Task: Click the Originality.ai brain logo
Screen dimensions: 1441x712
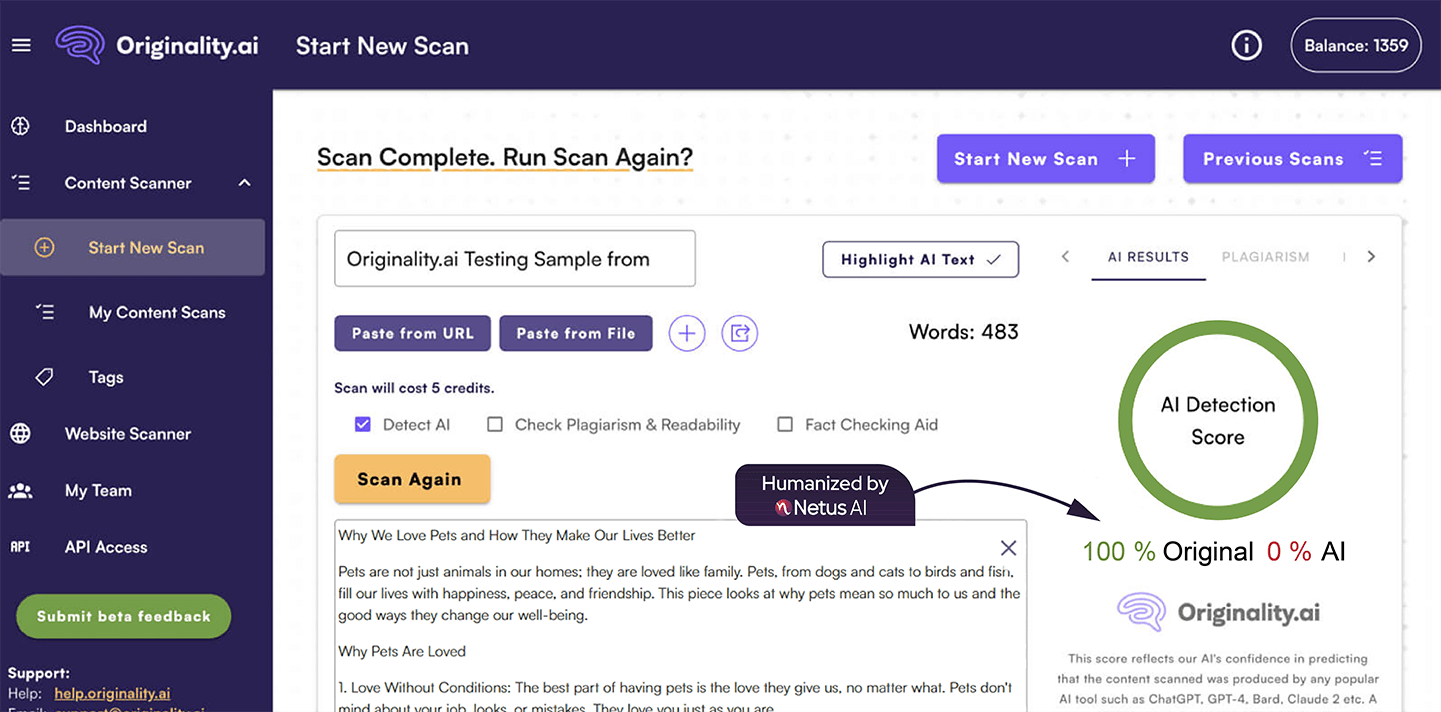Action: (x=80, y=46)
